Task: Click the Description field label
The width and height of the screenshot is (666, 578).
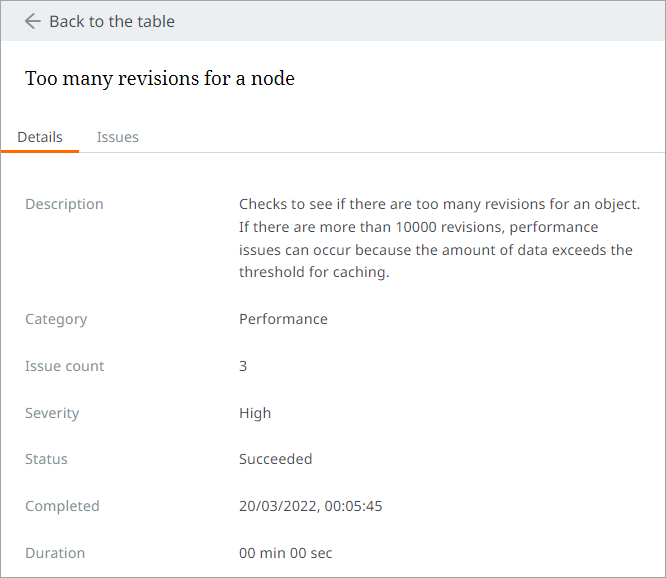Action: 64,204
